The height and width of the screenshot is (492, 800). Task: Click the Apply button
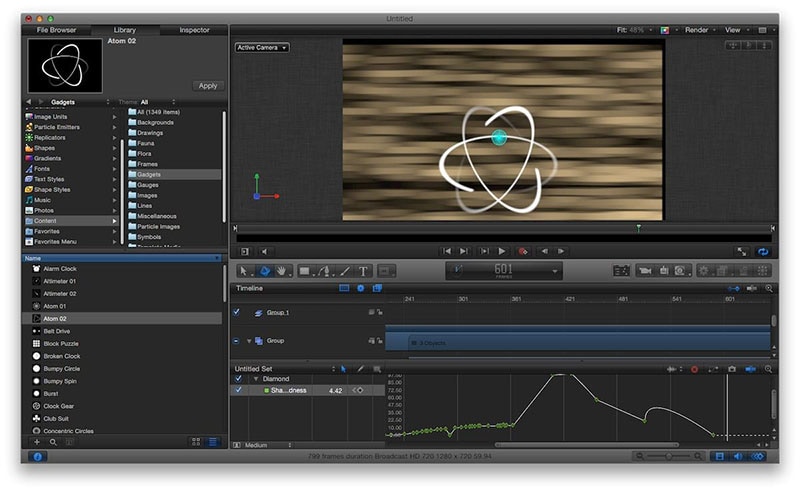[x=207, y=86]
